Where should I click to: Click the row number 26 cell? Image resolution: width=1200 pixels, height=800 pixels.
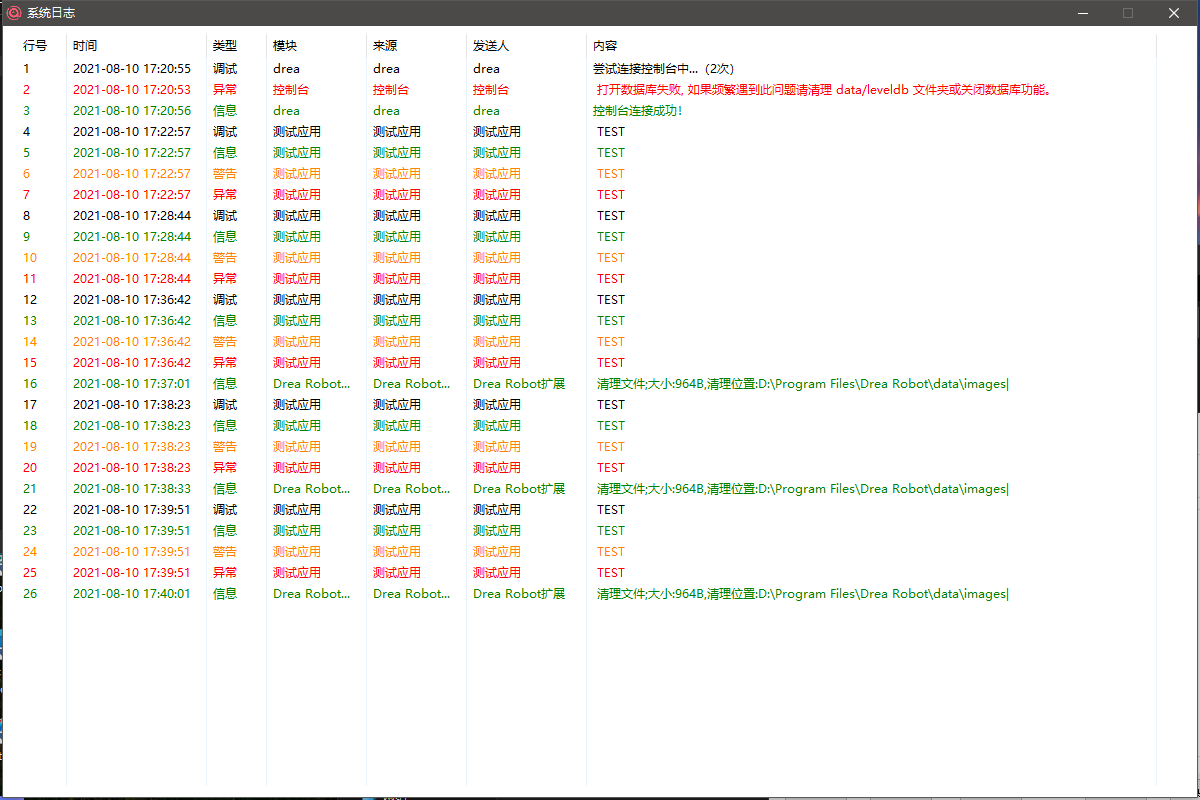tap(30, 594)
